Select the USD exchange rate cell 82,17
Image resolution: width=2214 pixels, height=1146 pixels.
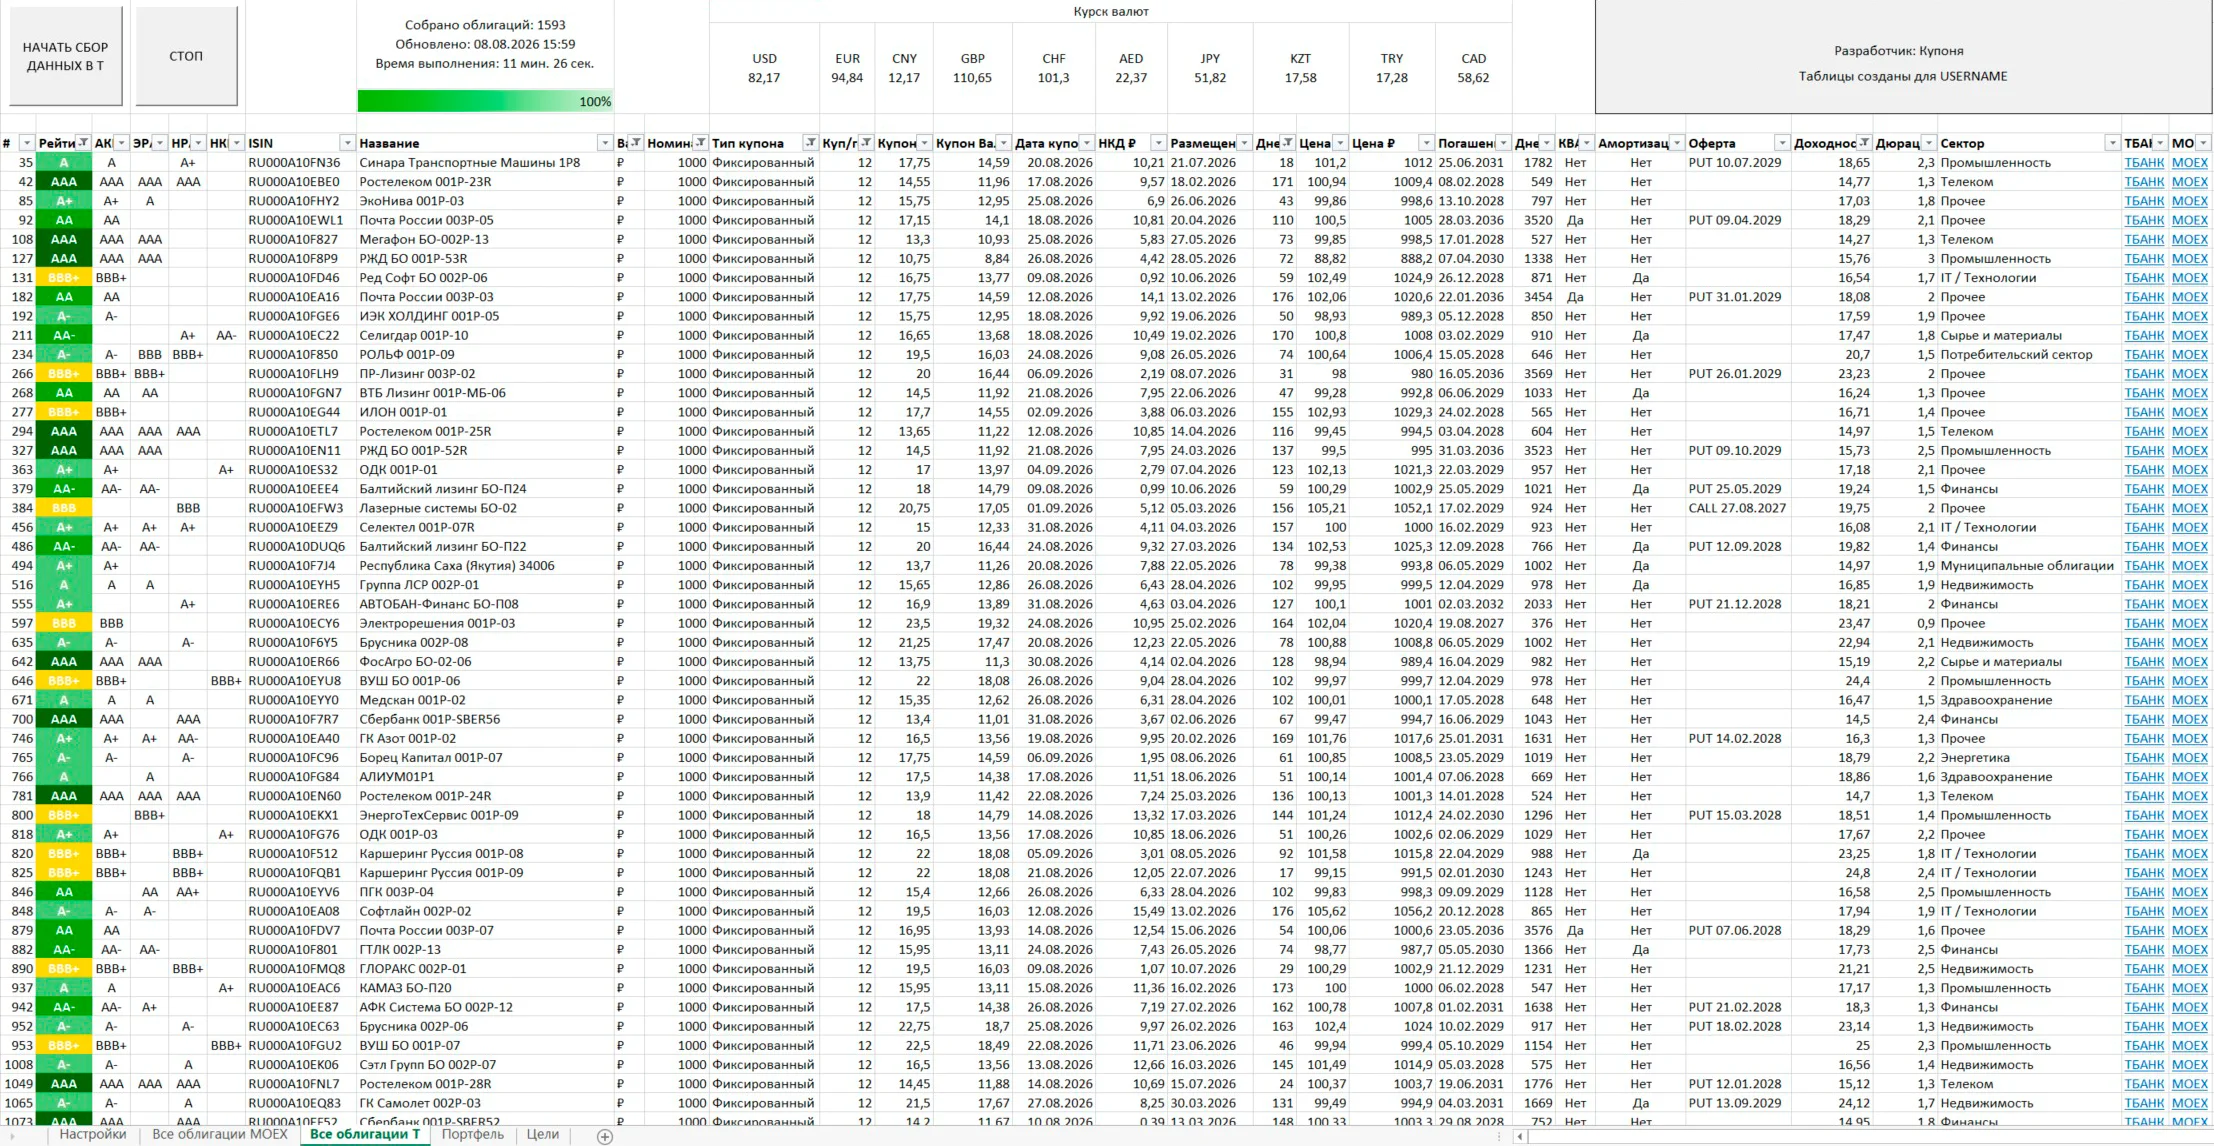click(764, 78)
